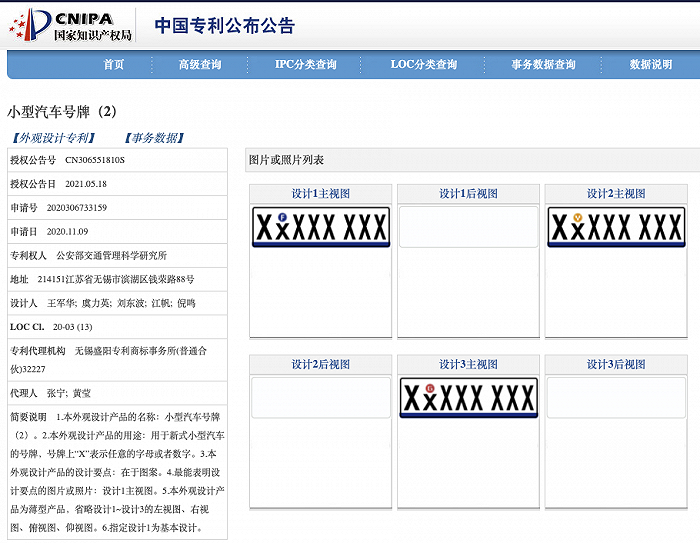The height and width of the screenshot is (543, 700).
Task: Click the patentee 公安部交通管理科学研究所
Action: (x=111, y=255)
